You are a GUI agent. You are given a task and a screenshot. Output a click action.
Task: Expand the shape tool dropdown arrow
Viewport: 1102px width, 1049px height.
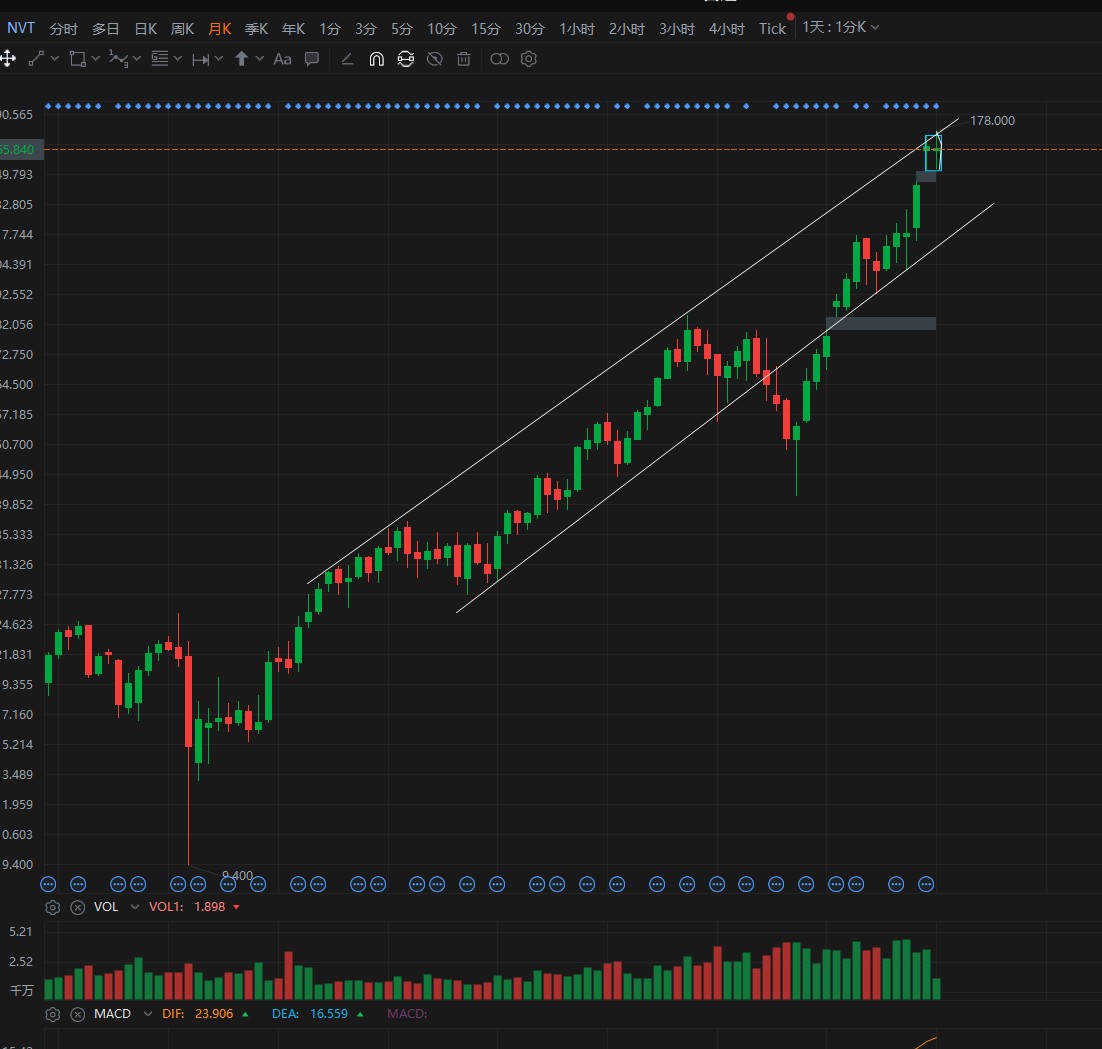click(96, 59)
